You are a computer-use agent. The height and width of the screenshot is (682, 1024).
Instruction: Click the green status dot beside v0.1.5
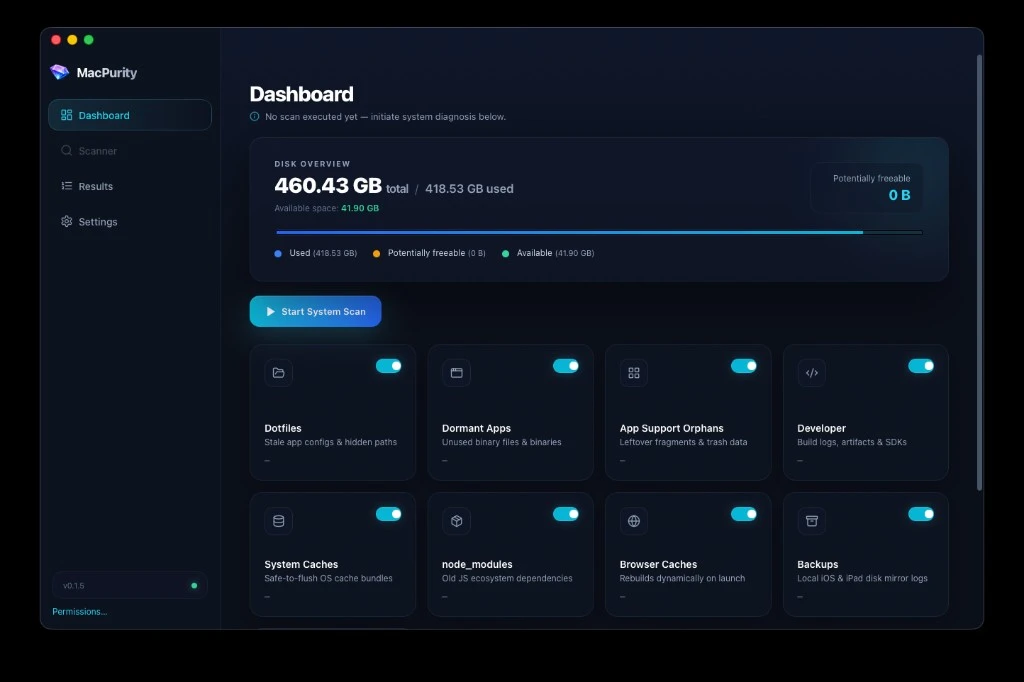194,585
